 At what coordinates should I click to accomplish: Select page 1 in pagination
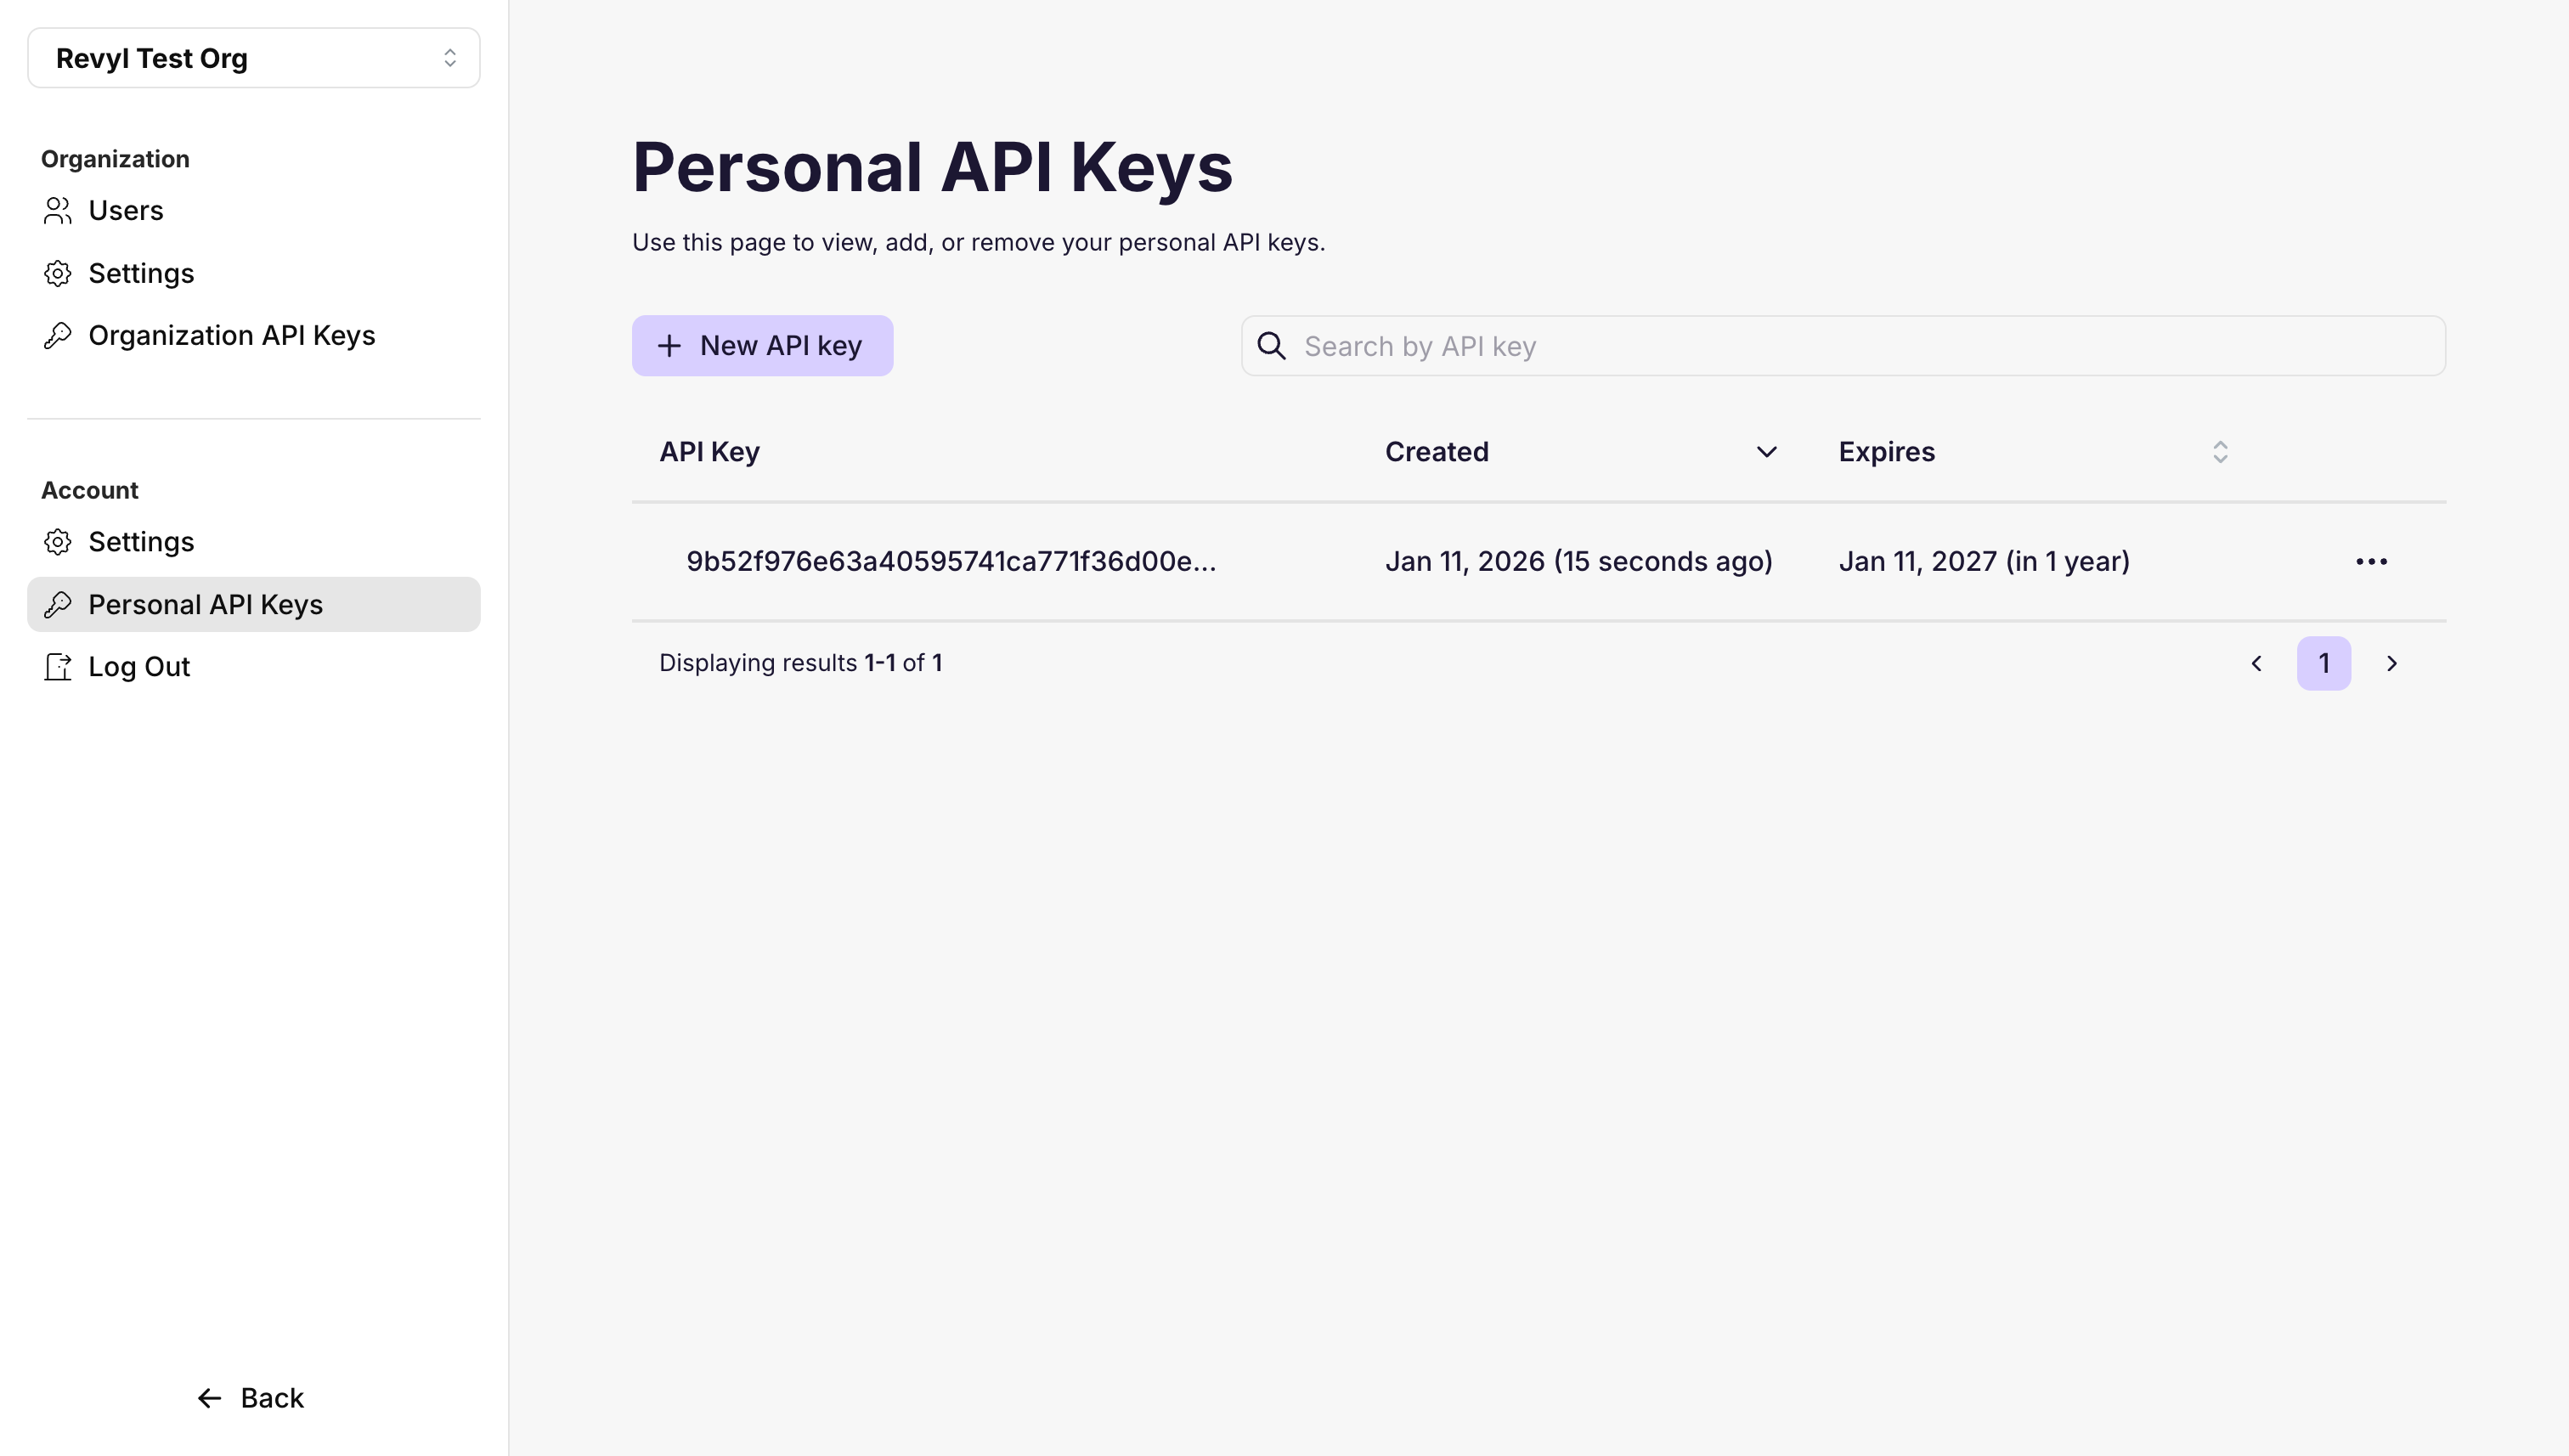pos(2324,662)
